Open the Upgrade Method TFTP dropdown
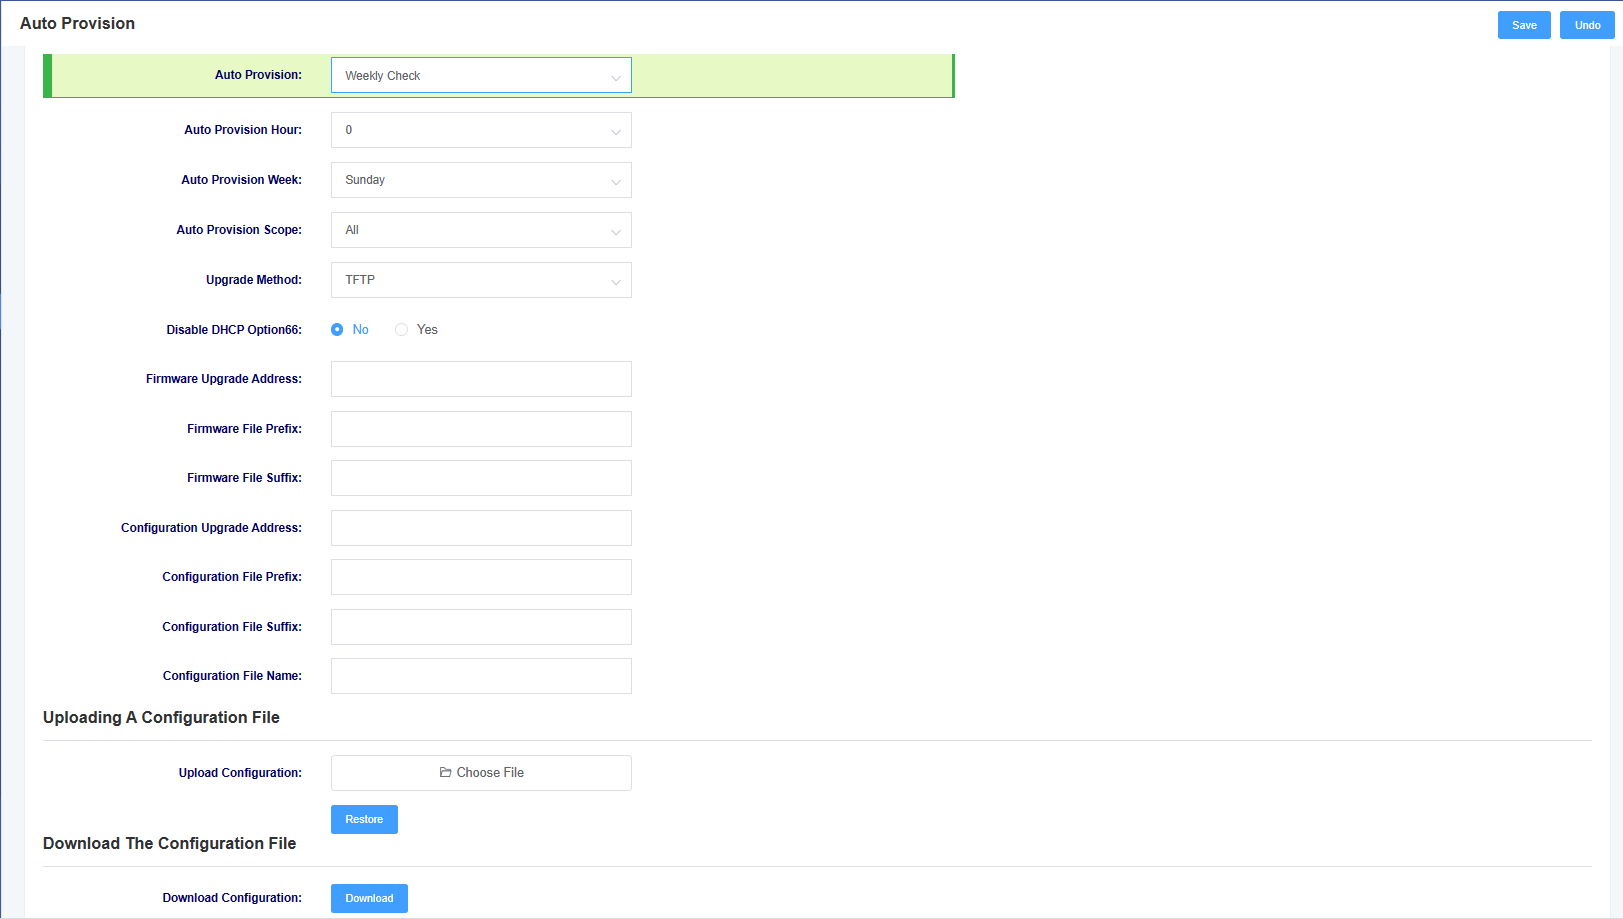 (x=481, y=280)
